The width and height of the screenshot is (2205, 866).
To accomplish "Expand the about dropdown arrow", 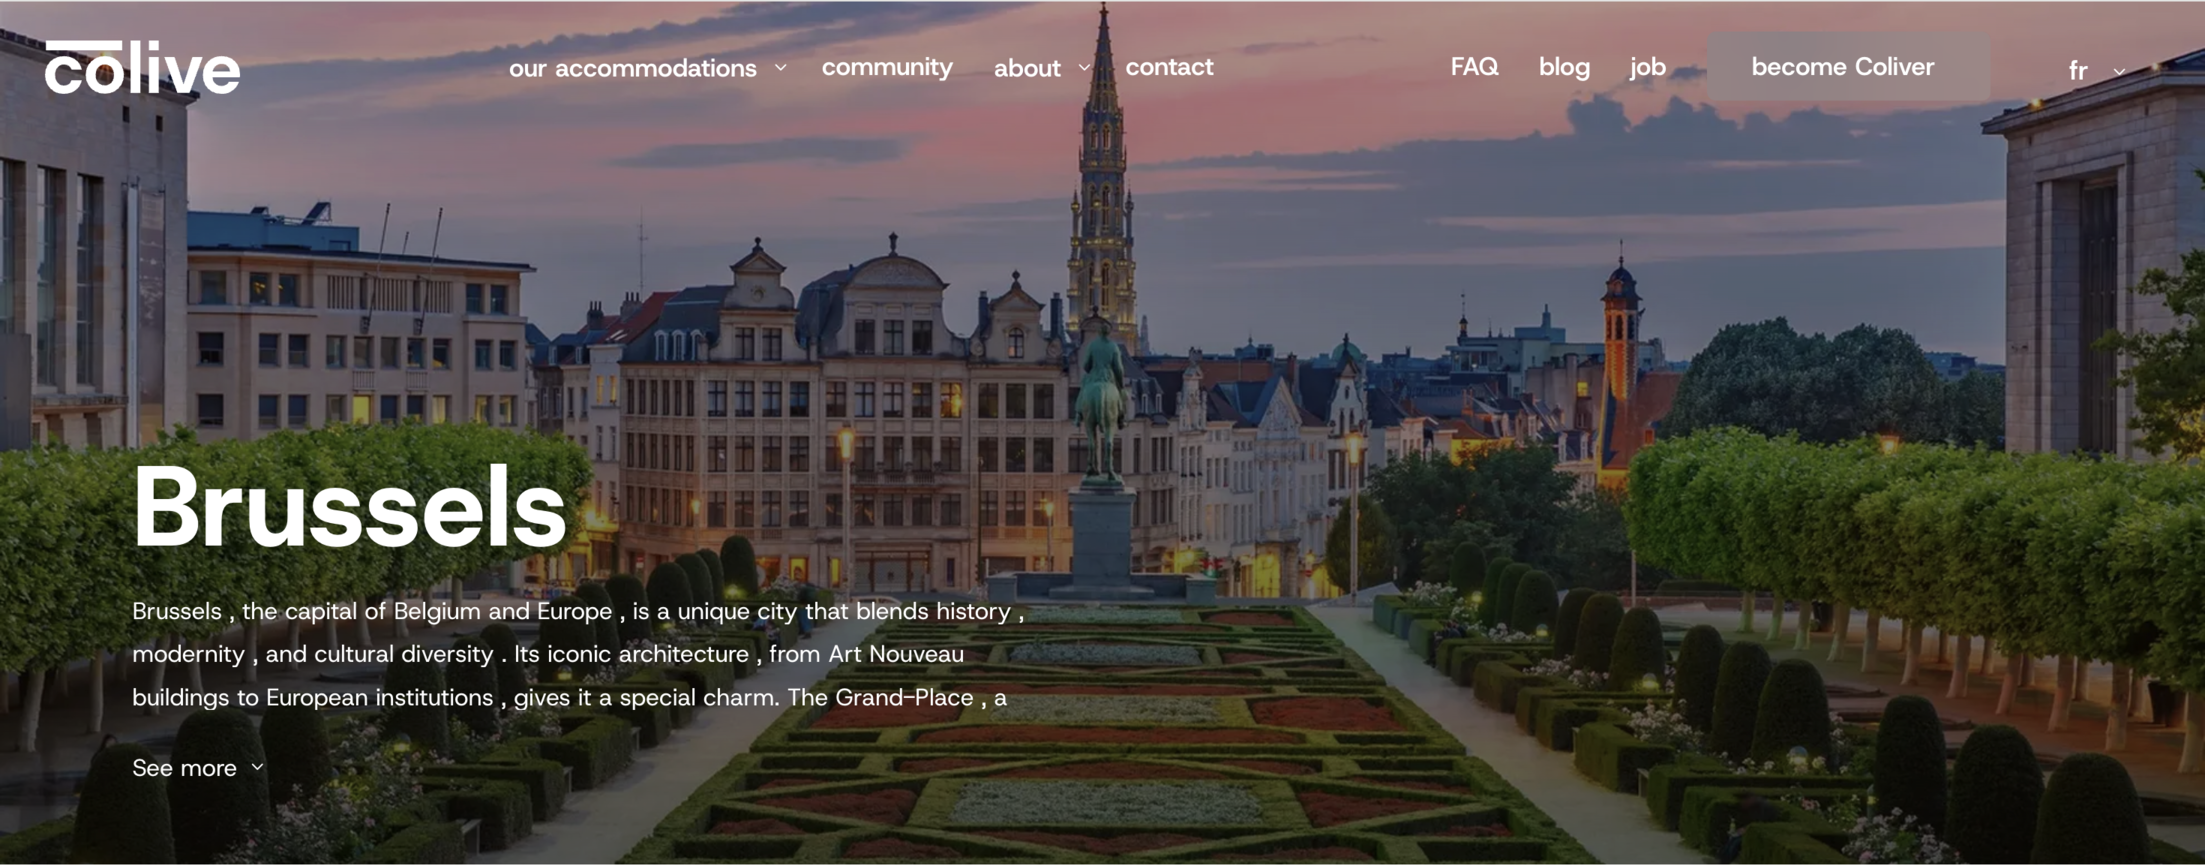I will 1084,68.
